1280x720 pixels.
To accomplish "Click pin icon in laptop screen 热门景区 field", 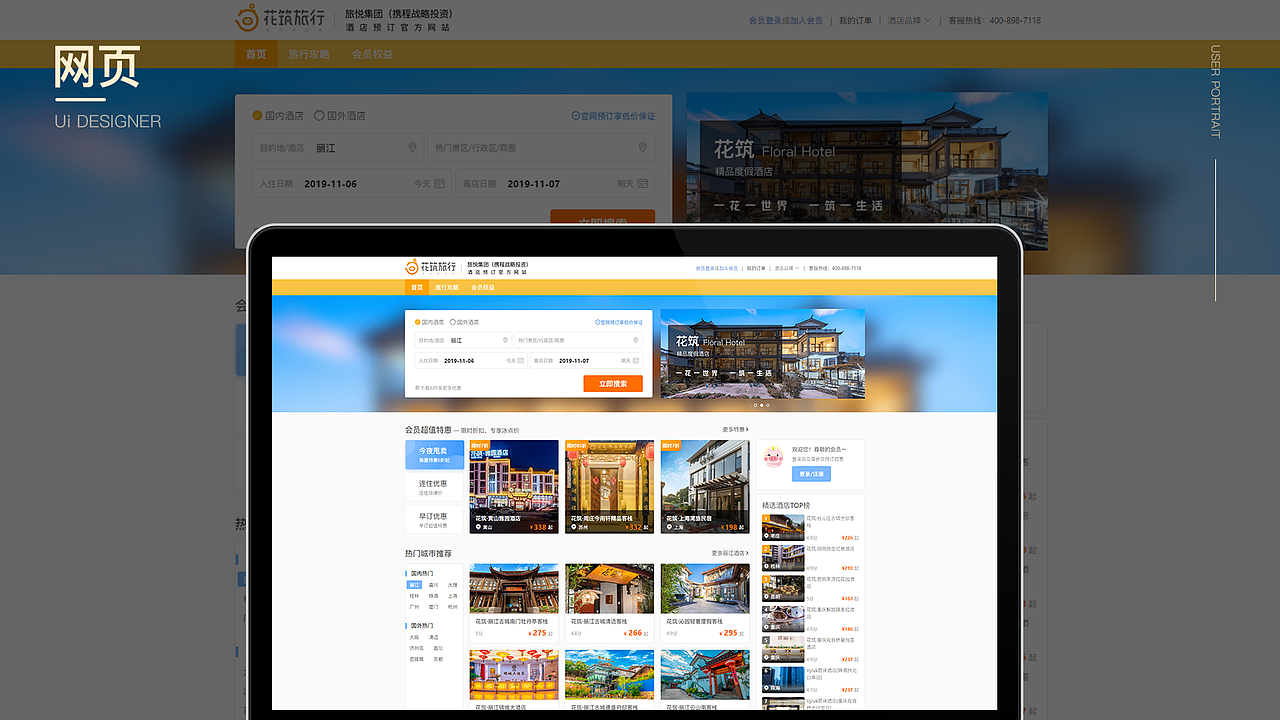I will 635,340.
